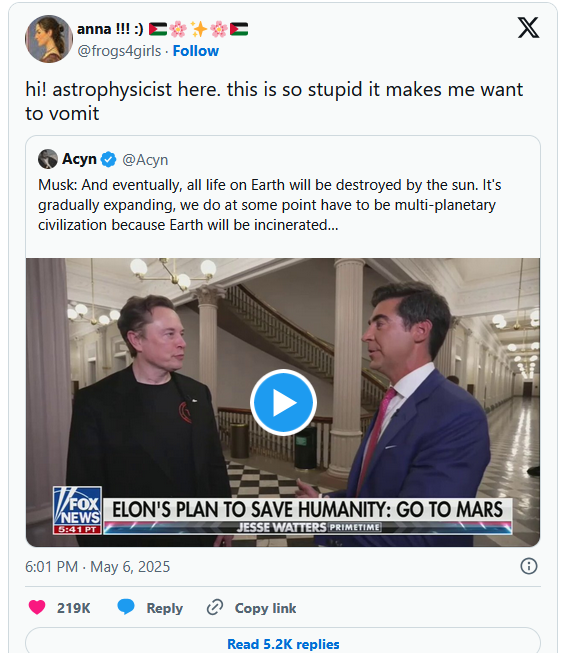Screen dimensions: 563x653
Task: Open the Acyn display name
Action: point(79,159)
